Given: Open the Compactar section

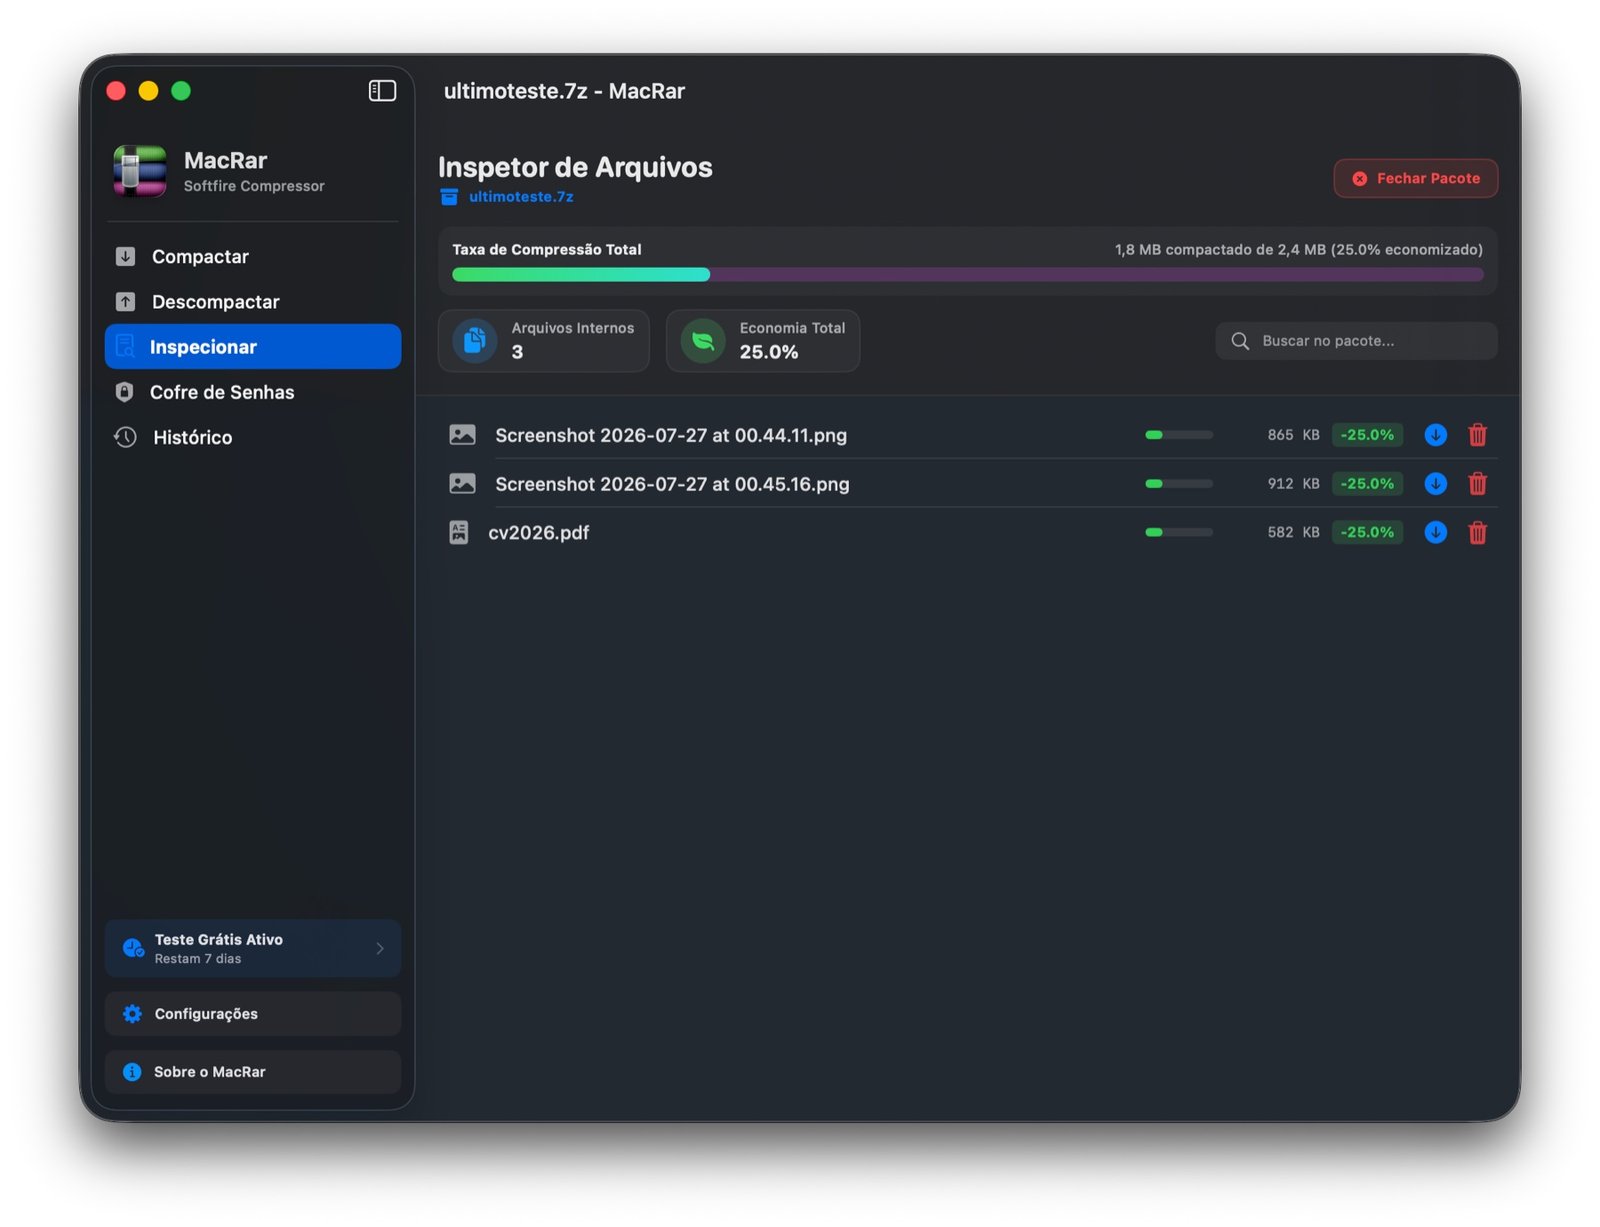Looking at the screenshot, I should tap(253, 257).
